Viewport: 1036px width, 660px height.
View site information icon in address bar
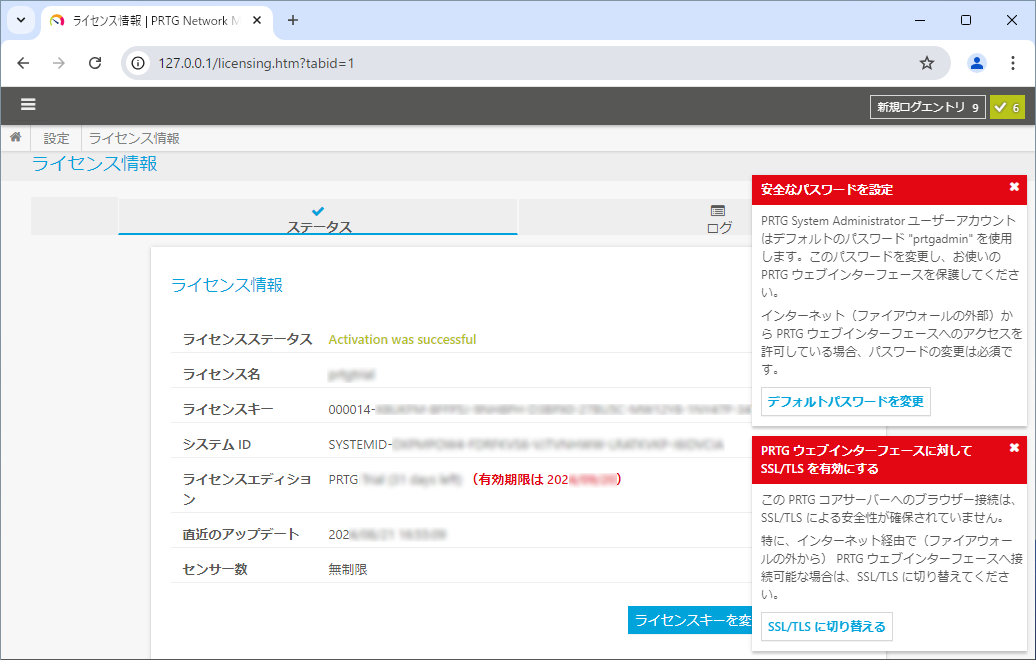coord(137,63)
